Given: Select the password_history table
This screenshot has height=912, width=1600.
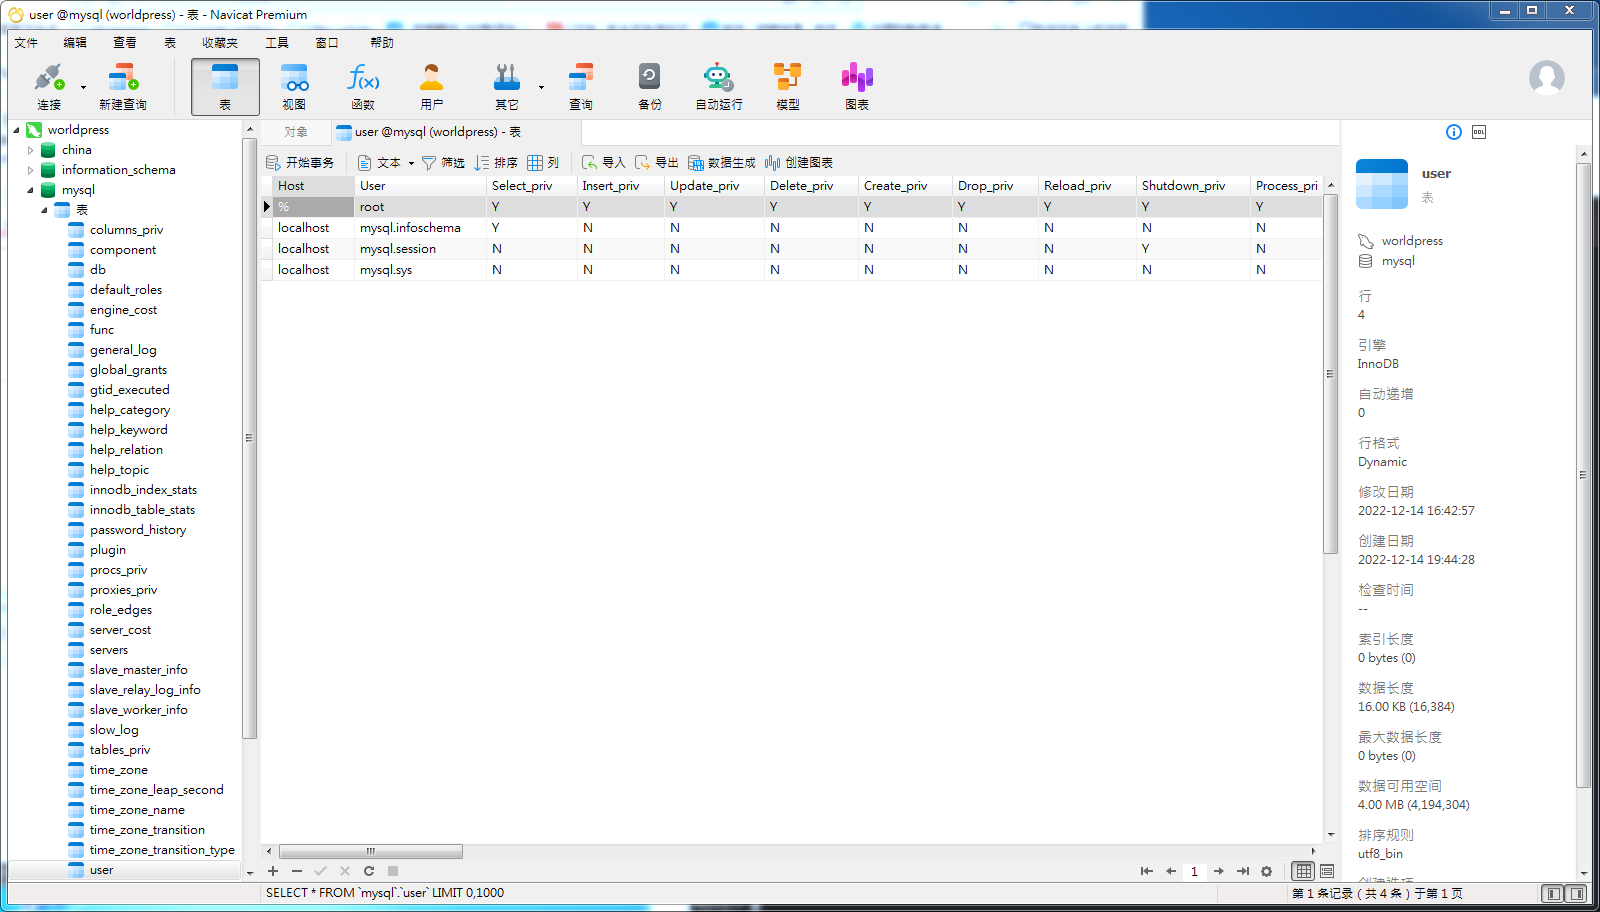Looking at the screenshot, I should point(138,530).
